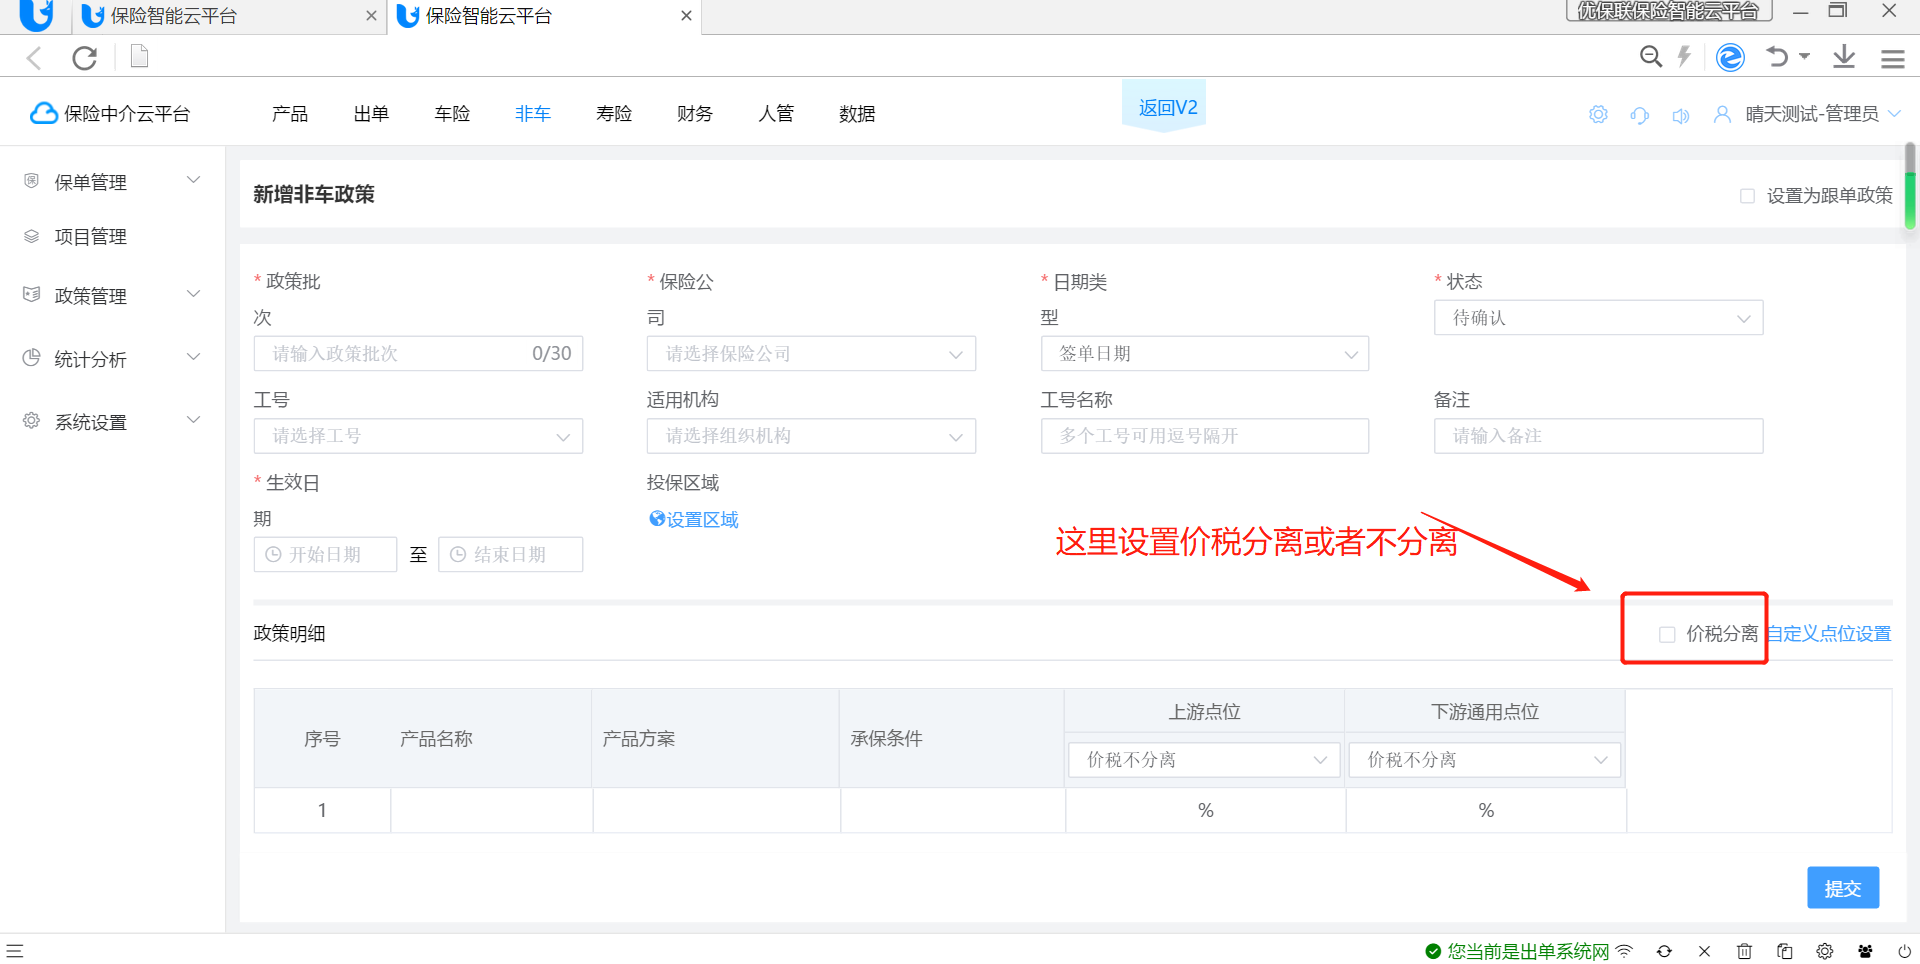Switch to the first 保险智能云平台 tab
This screenshot has height=964, width=1920.
point(230,16)
